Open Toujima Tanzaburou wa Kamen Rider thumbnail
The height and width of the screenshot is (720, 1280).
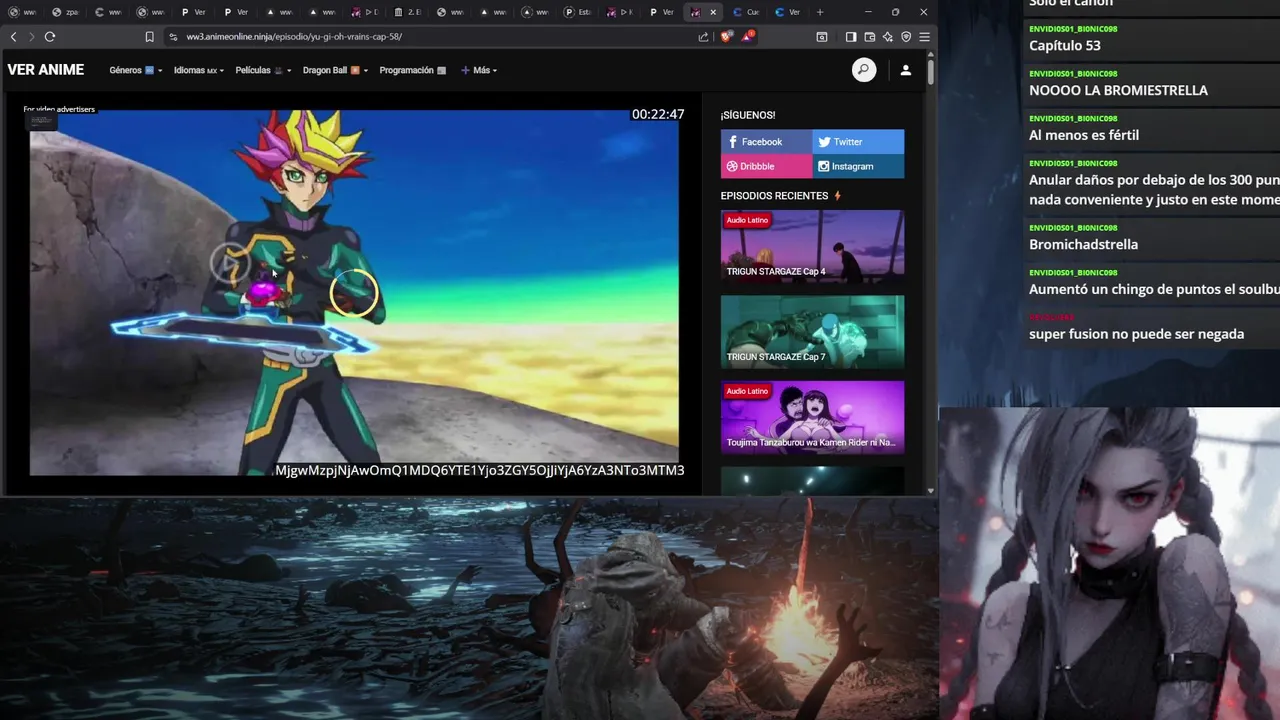tap(812, 417)
